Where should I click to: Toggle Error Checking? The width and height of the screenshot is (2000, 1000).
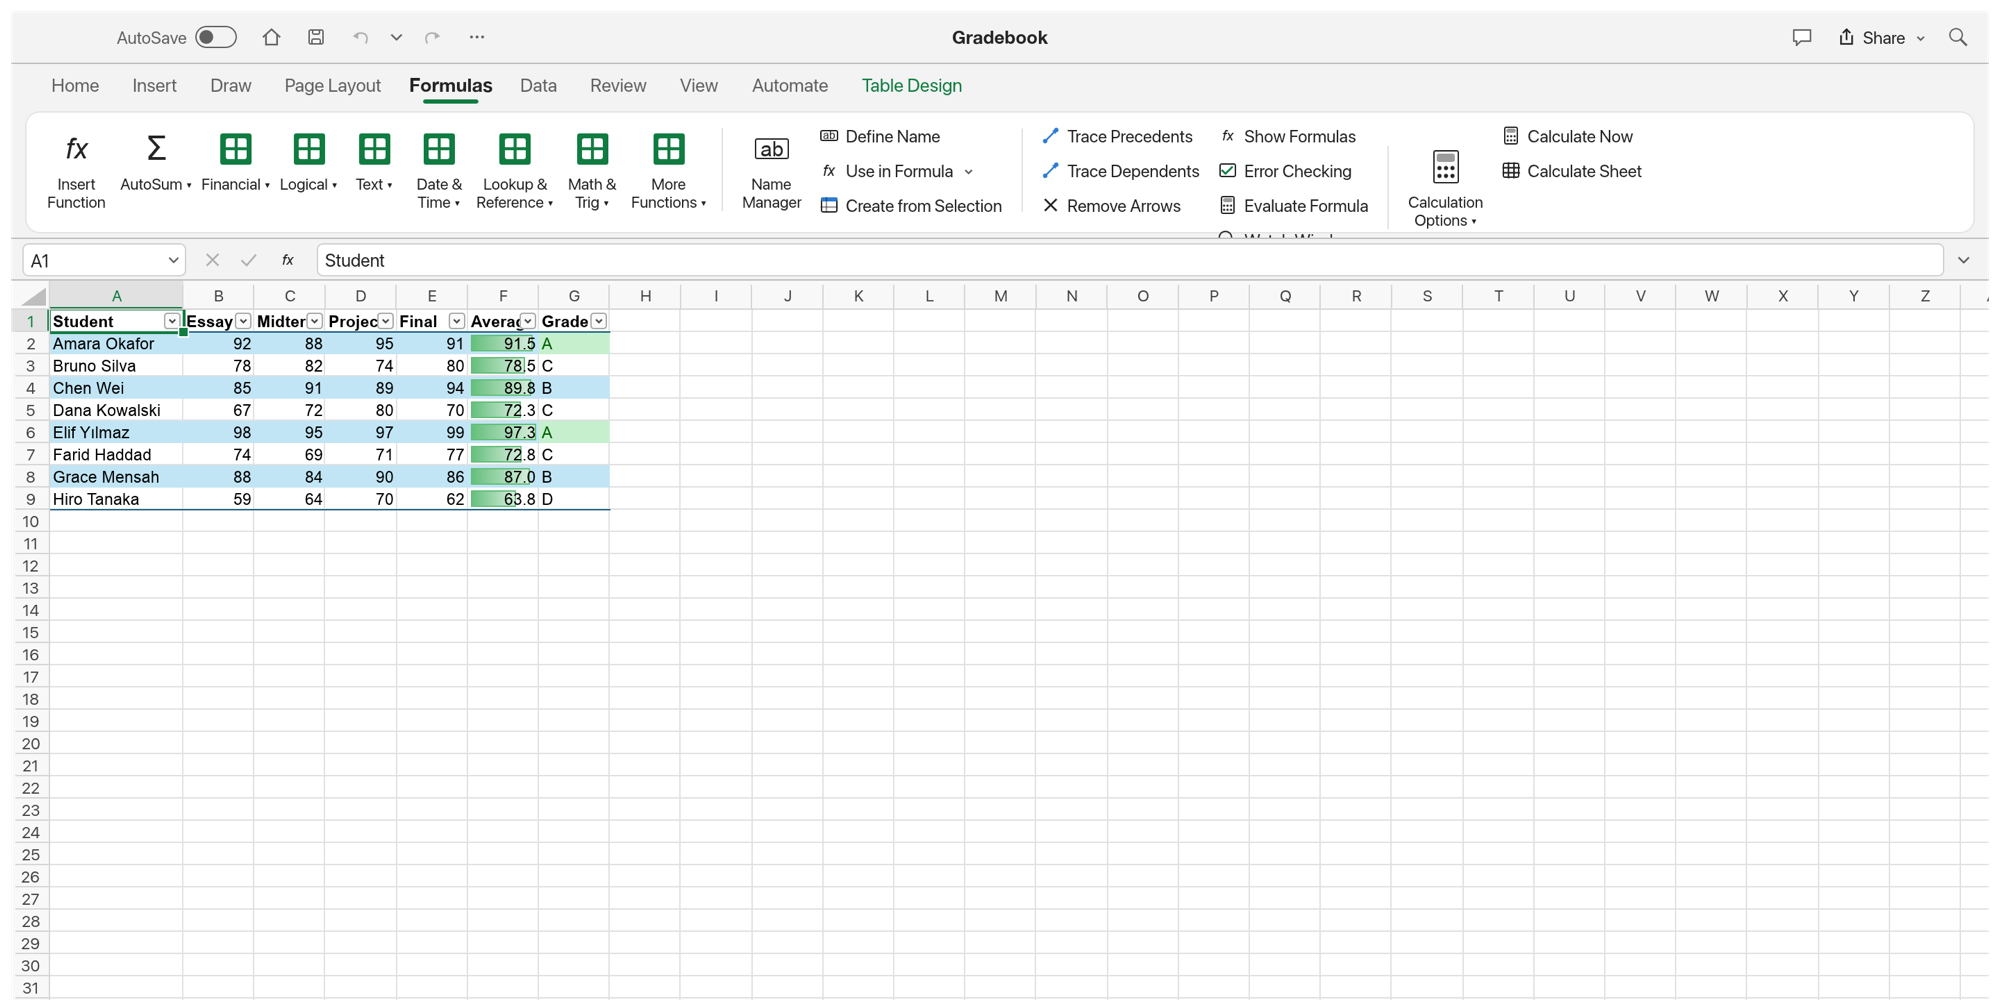tap(1286, 171)
